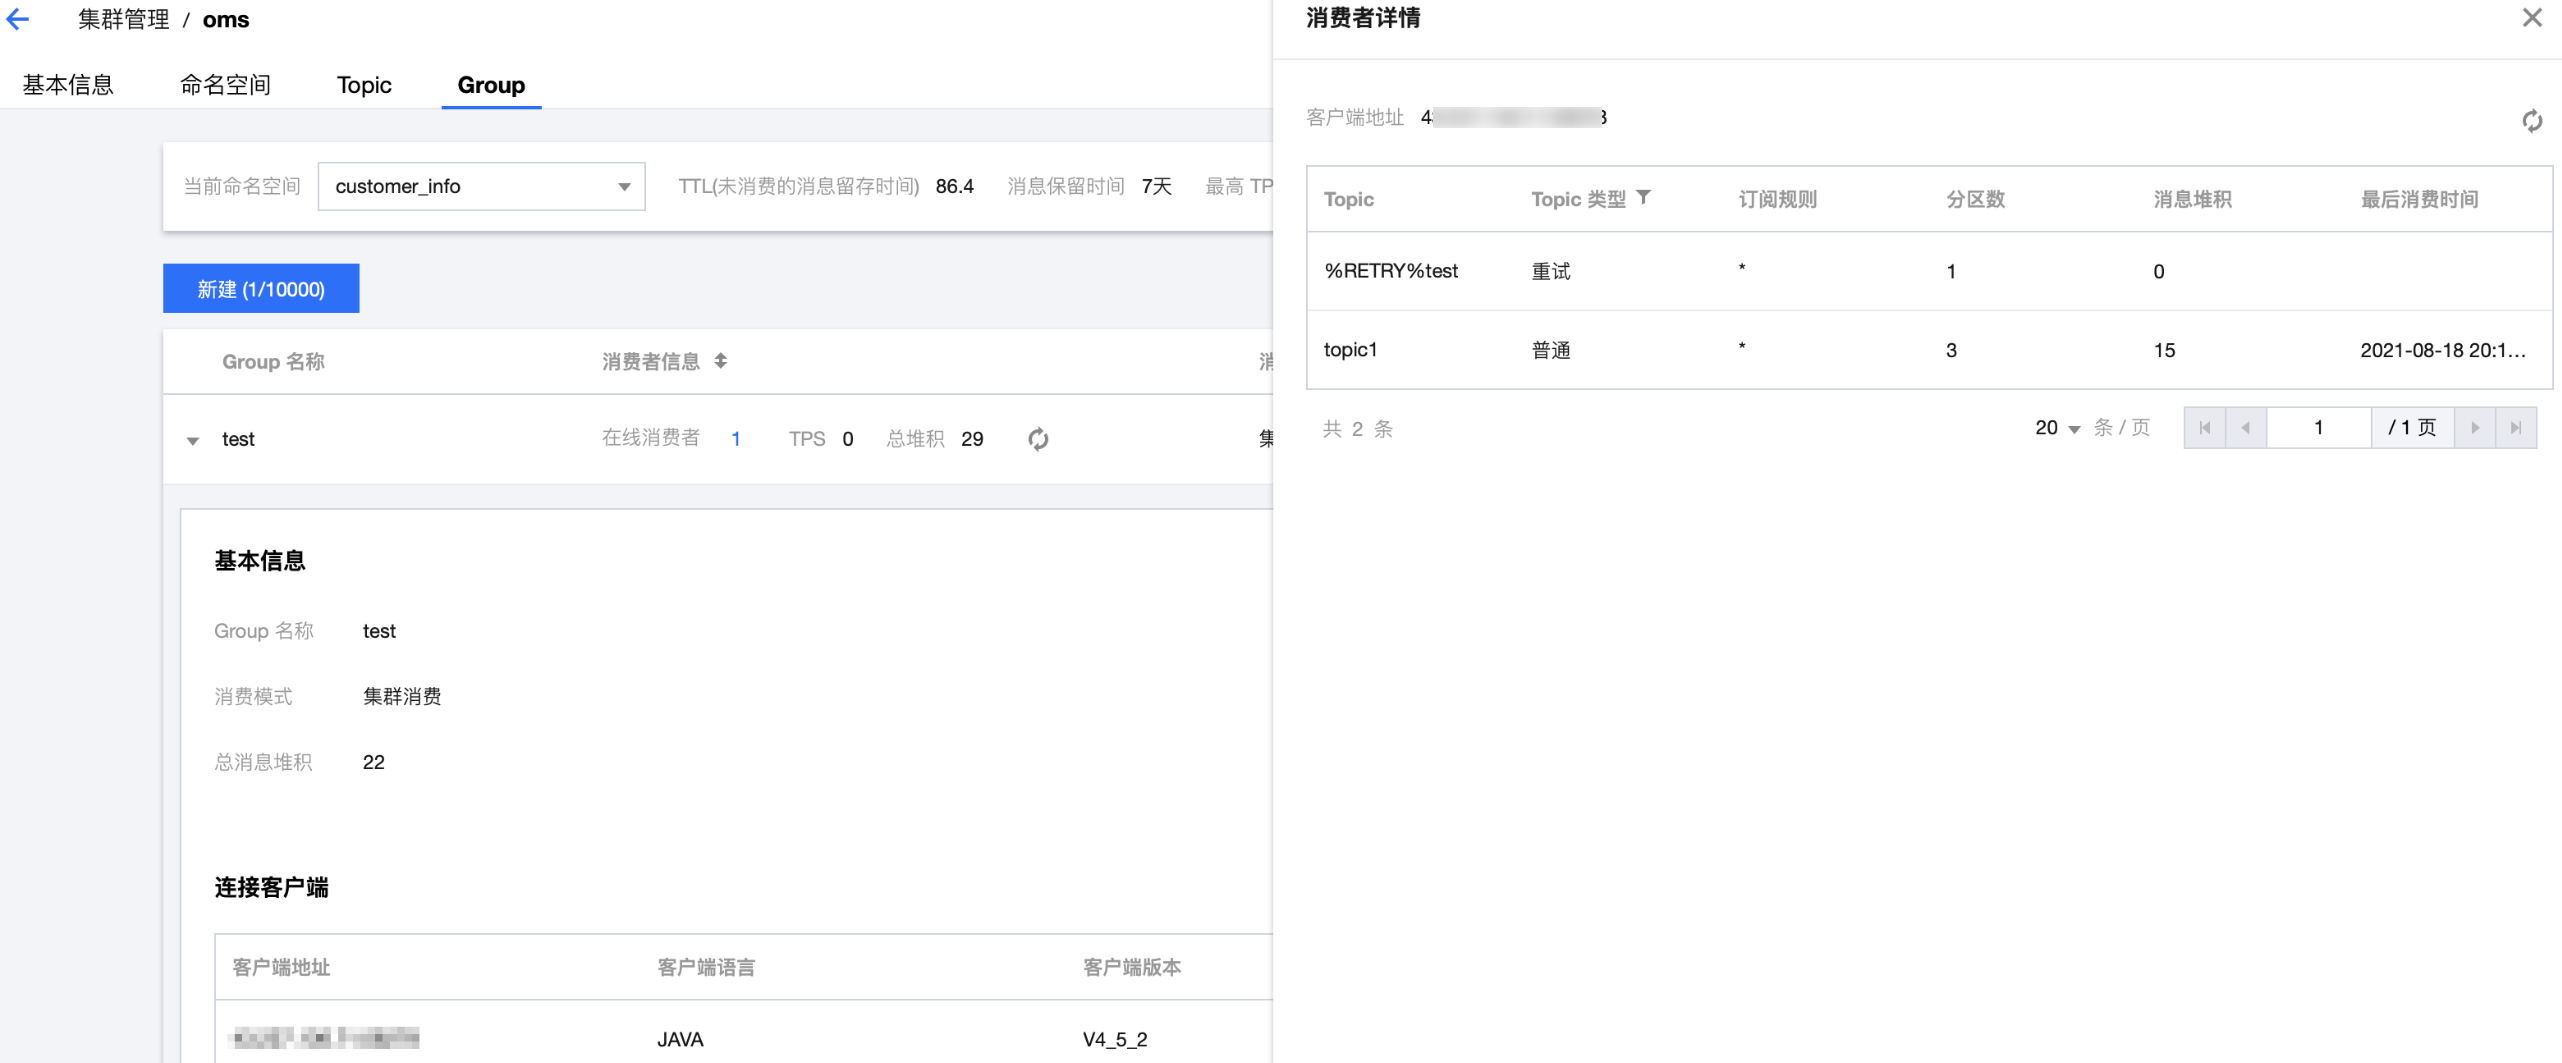
Task: Sort by 消费者信息 column arrows
Action: tap(720, 361)
